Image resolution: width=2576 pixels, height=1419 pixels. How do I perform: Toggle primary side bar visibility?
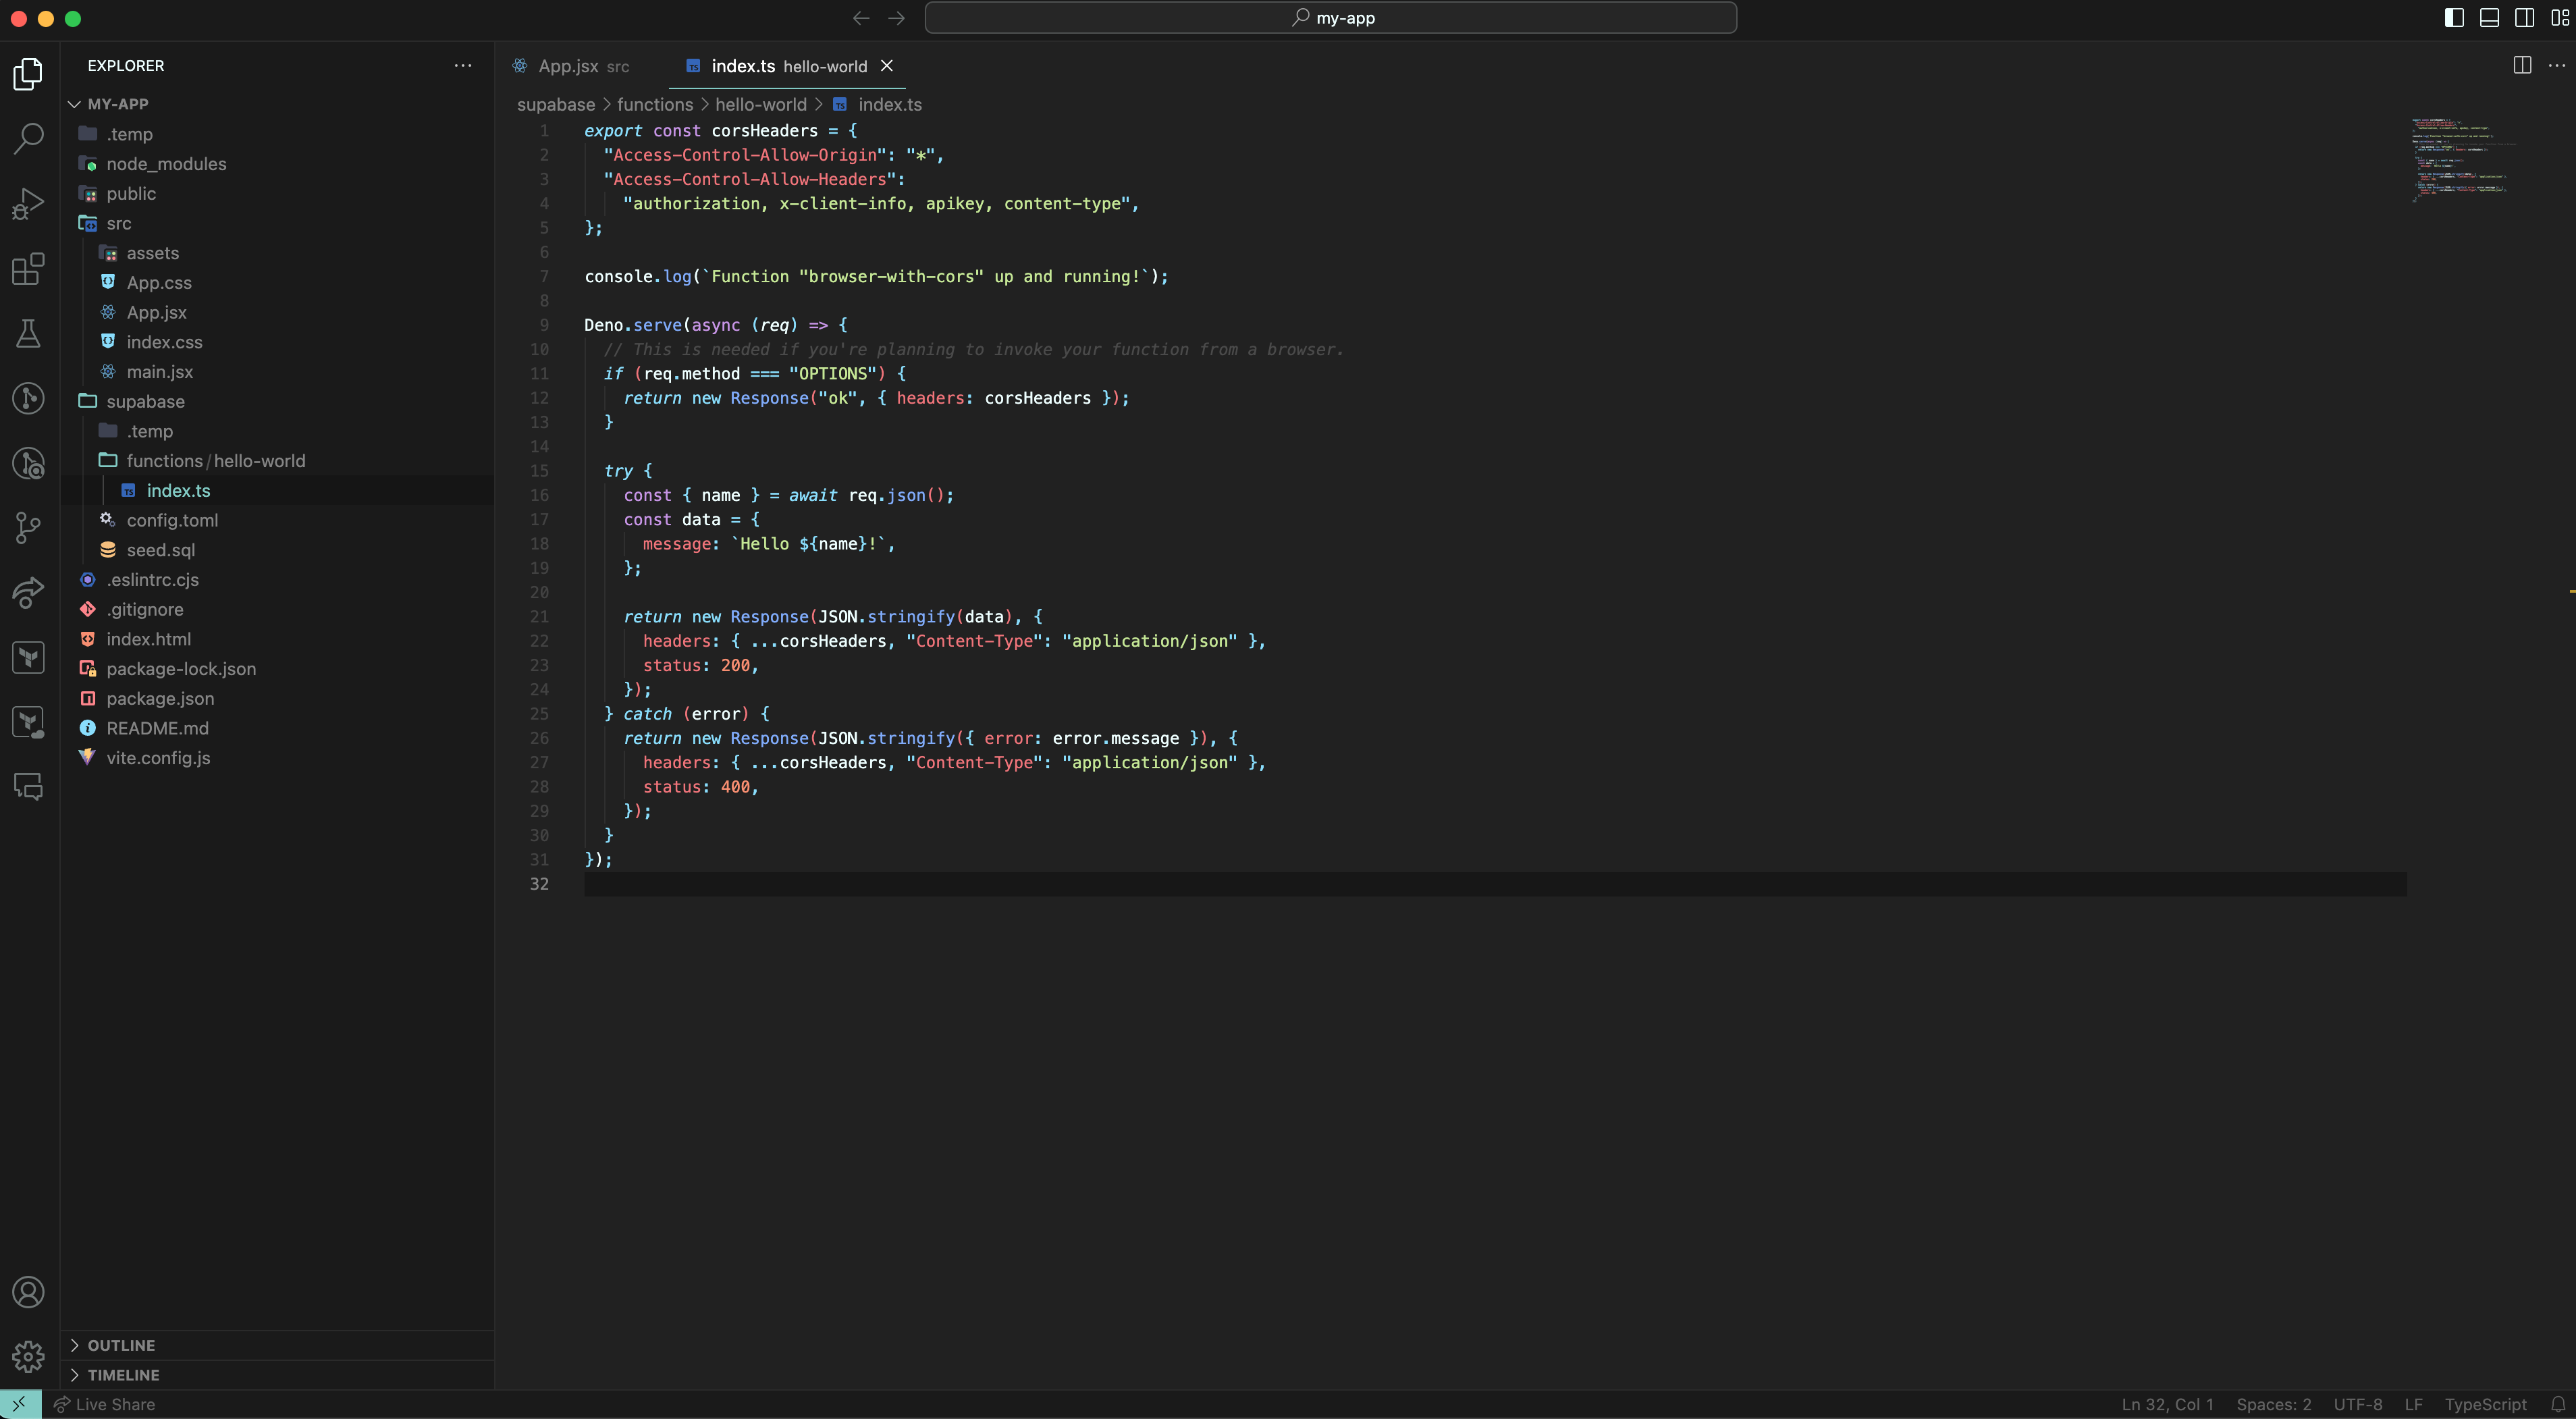pos(2454,18)
